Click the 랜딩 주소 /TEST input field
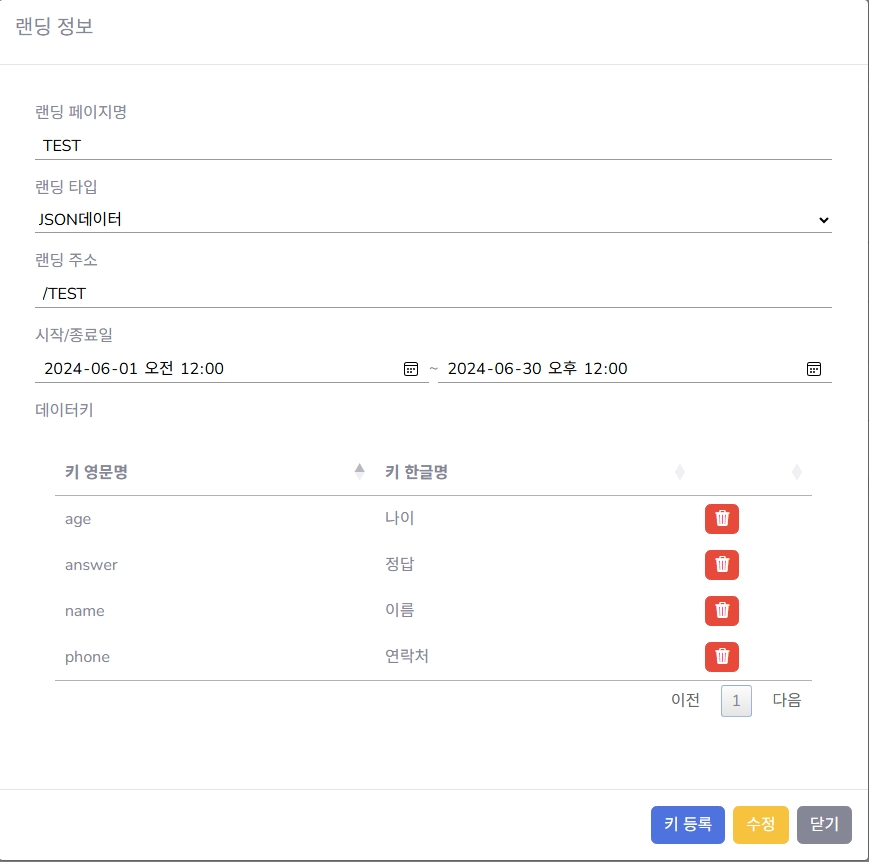This screenshot has width=869, height=862. coord(433,294)
